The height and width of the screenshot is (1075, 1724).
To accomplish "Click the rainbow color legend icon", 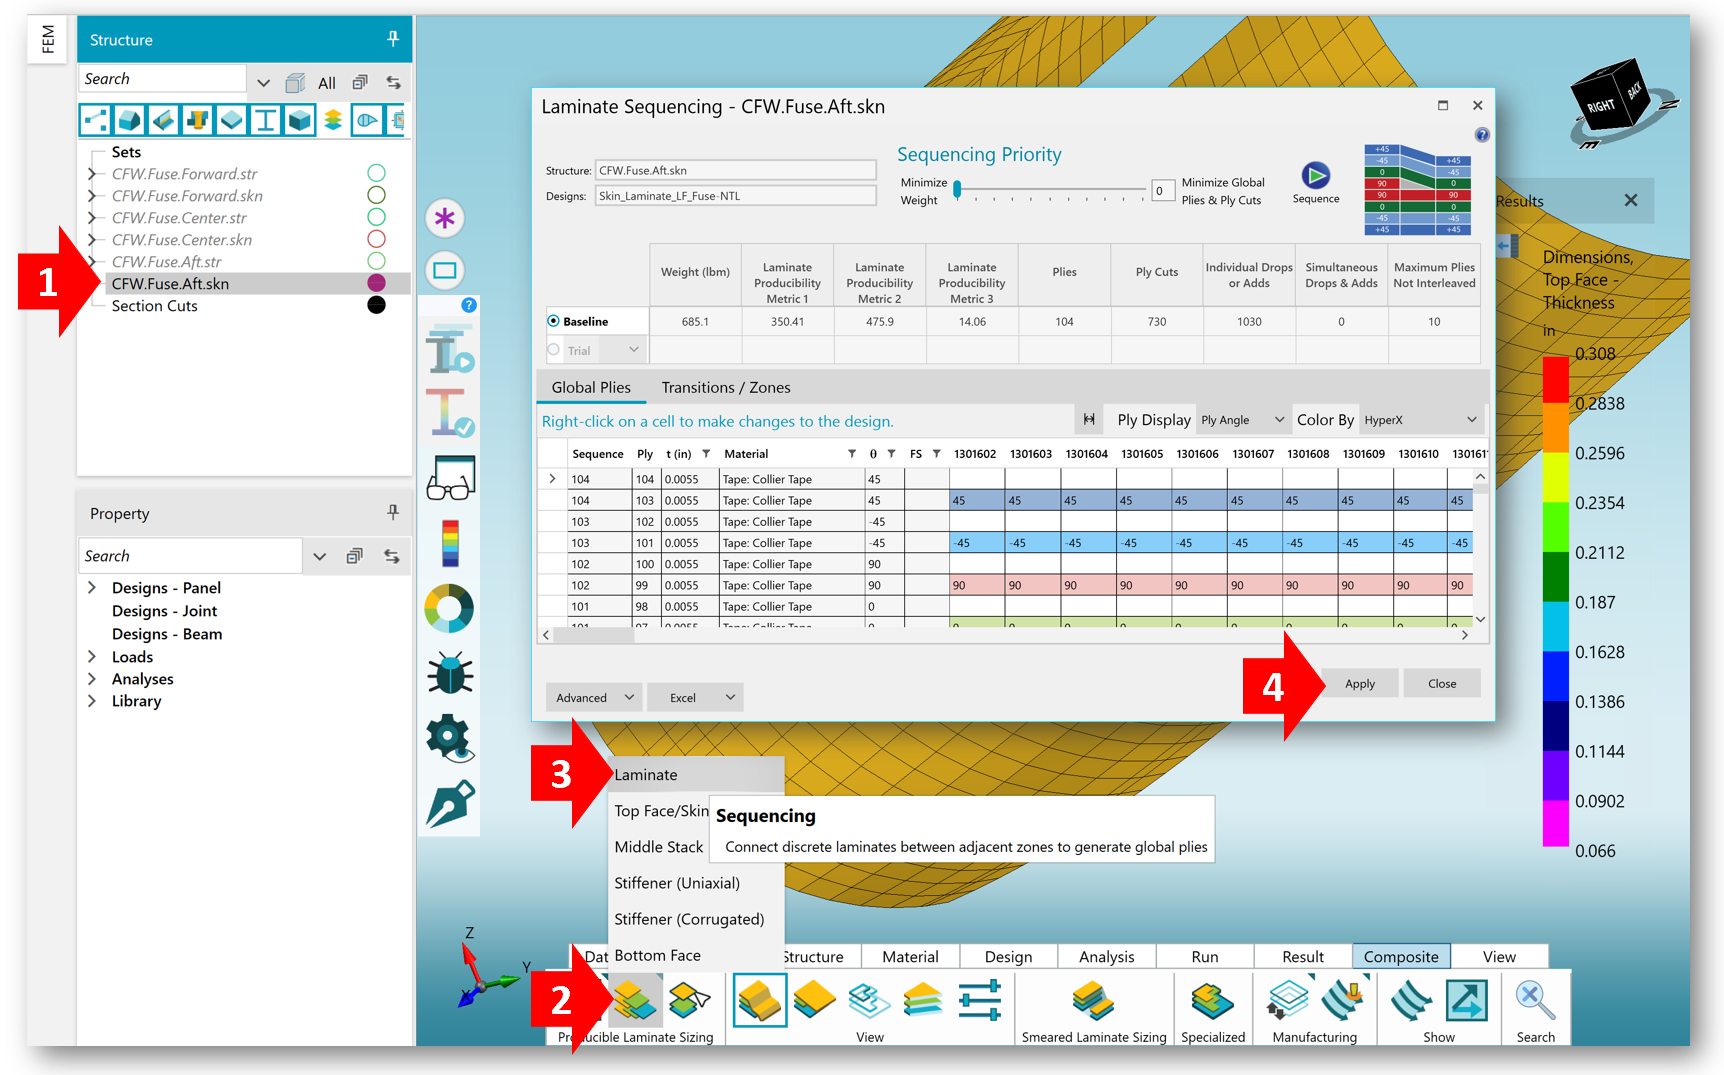I will (450, 543).
